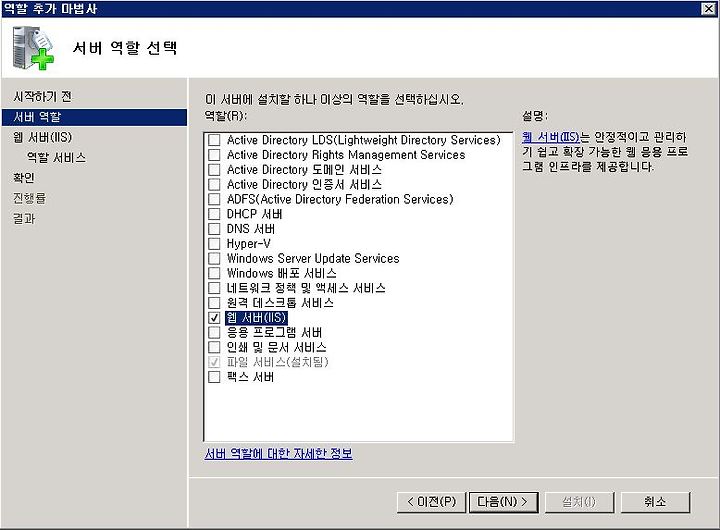Select the Hyper-V role checkbox
This screenshot has height=530, width=720.
click(214, 243)
